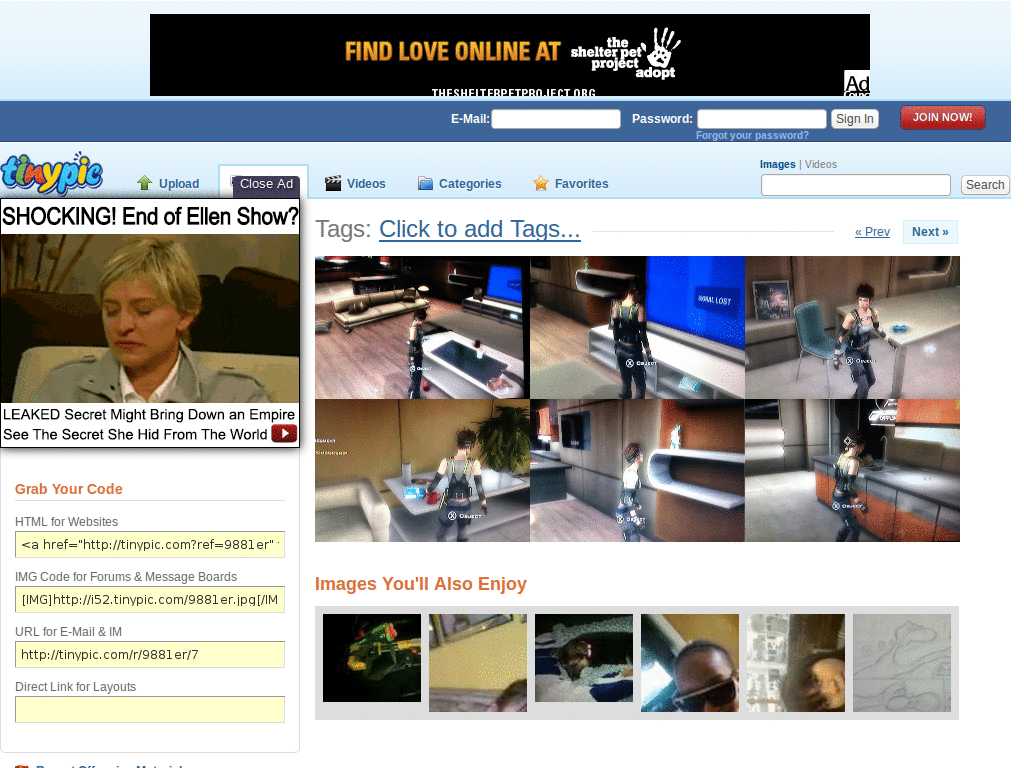Open the Videos menu item
Image resolution: width=1024 pixels, height=768 pixels.
(x=366, y=184)
